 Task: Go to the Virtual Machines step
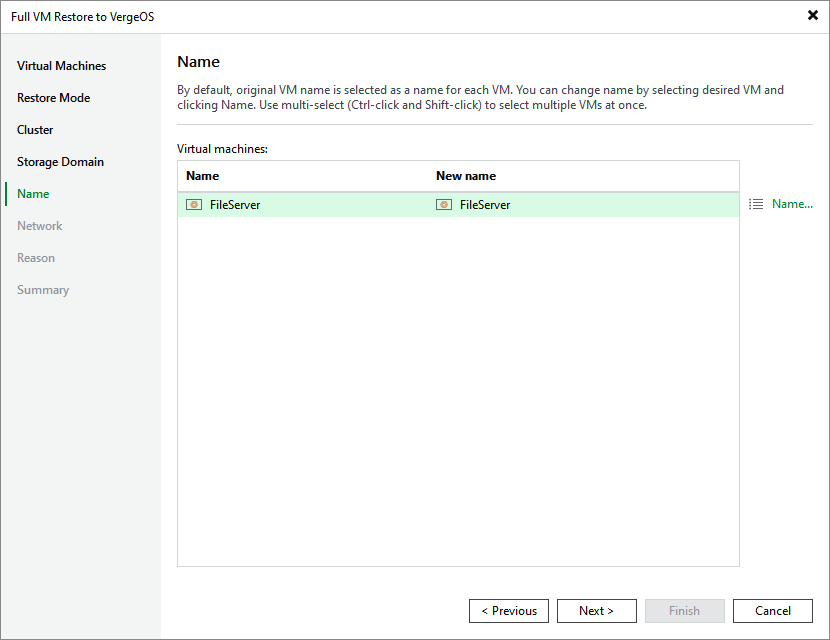pyautogui.click(x=61, y=66)
